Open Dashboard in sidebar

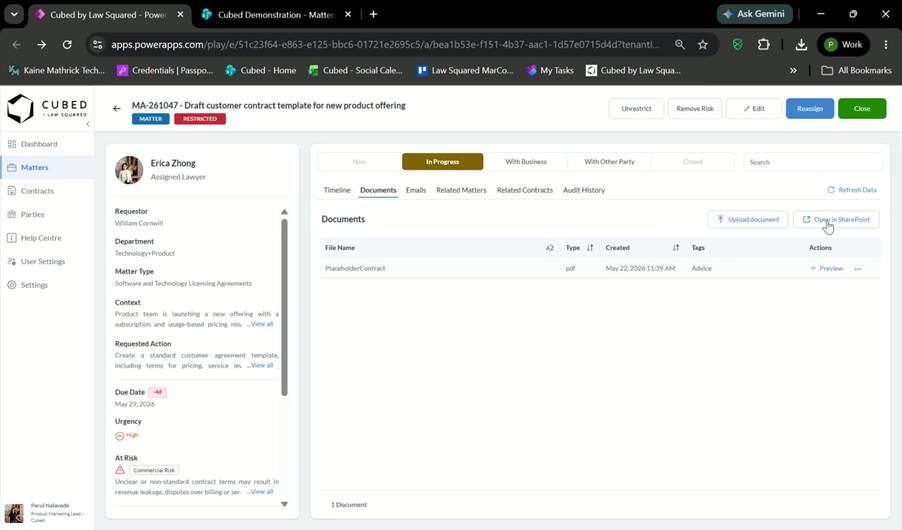point(39,144)
